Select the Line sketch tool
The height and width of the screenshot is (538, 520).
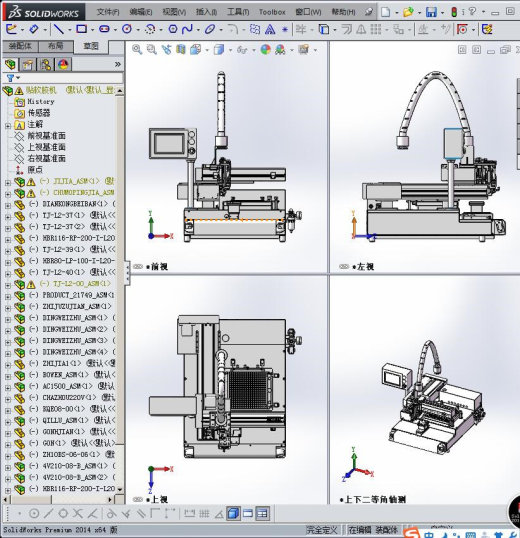click(x=59, y=30)
